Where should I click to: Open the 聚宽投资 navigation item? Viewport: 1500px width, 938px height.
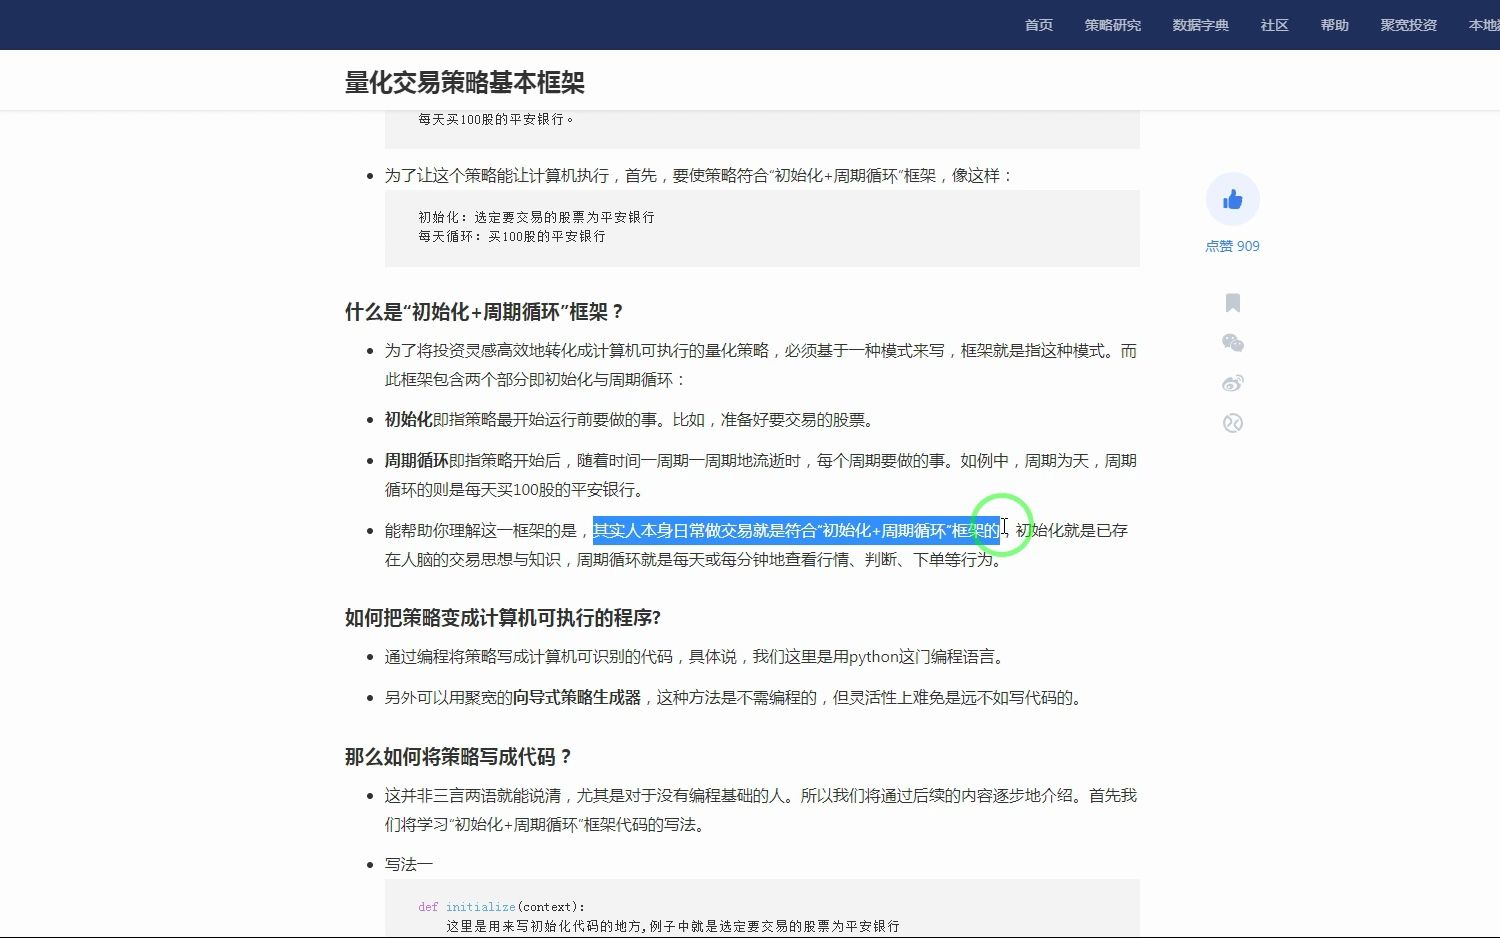point(1409,25)
